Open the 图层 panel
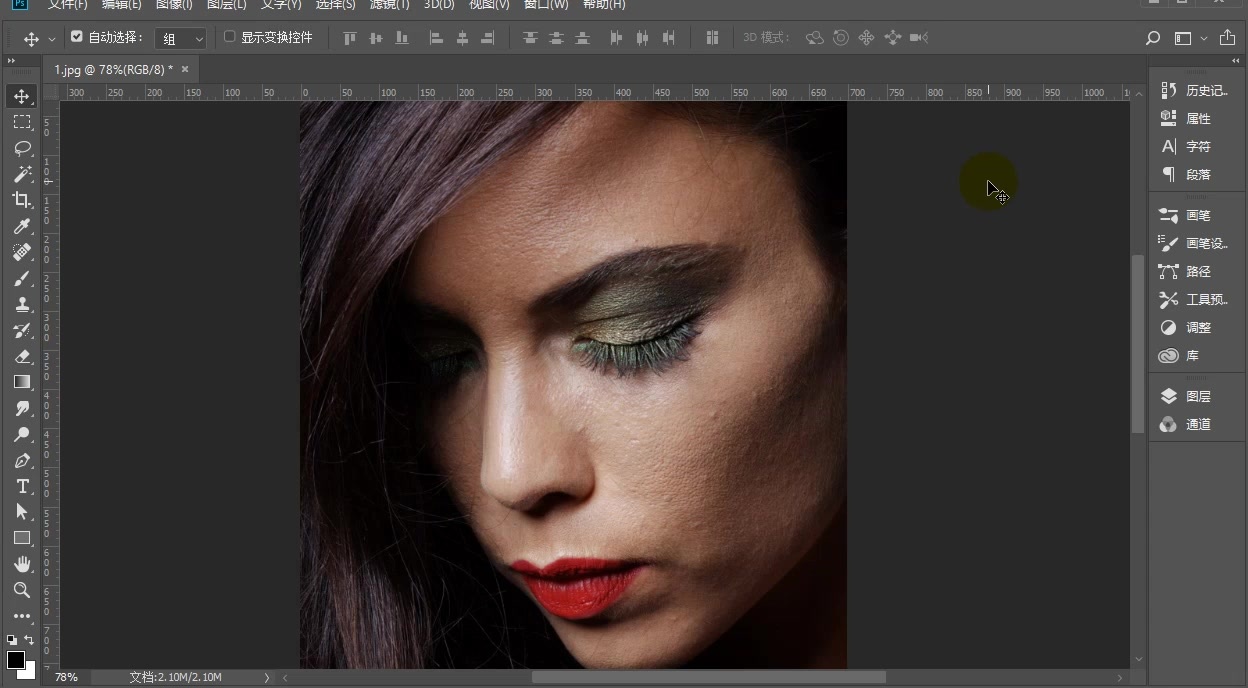 pyautogui.click(x=1197, y=396)
